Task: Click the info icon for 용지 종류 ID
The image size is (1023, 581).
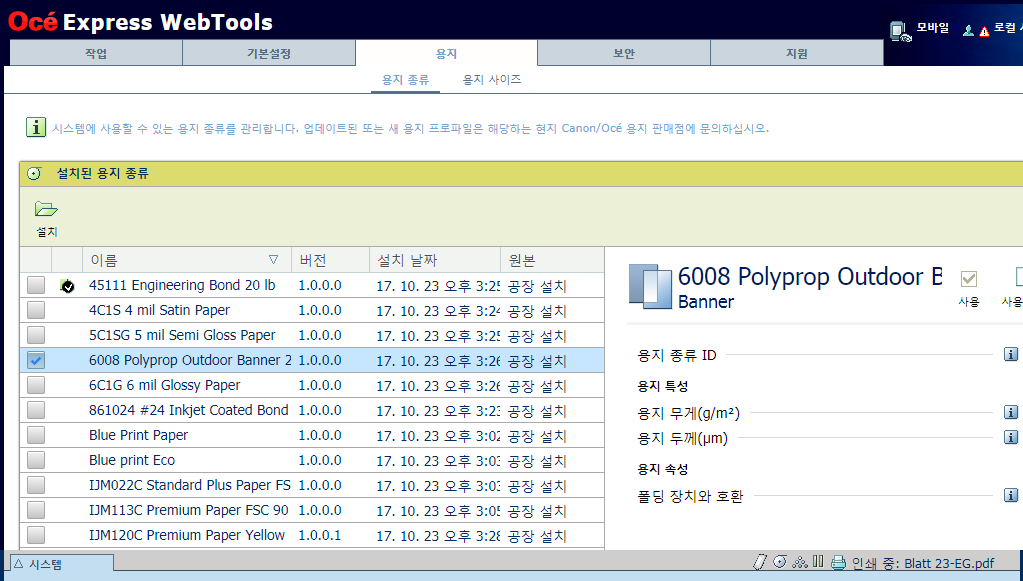Action: (1011, 354)
